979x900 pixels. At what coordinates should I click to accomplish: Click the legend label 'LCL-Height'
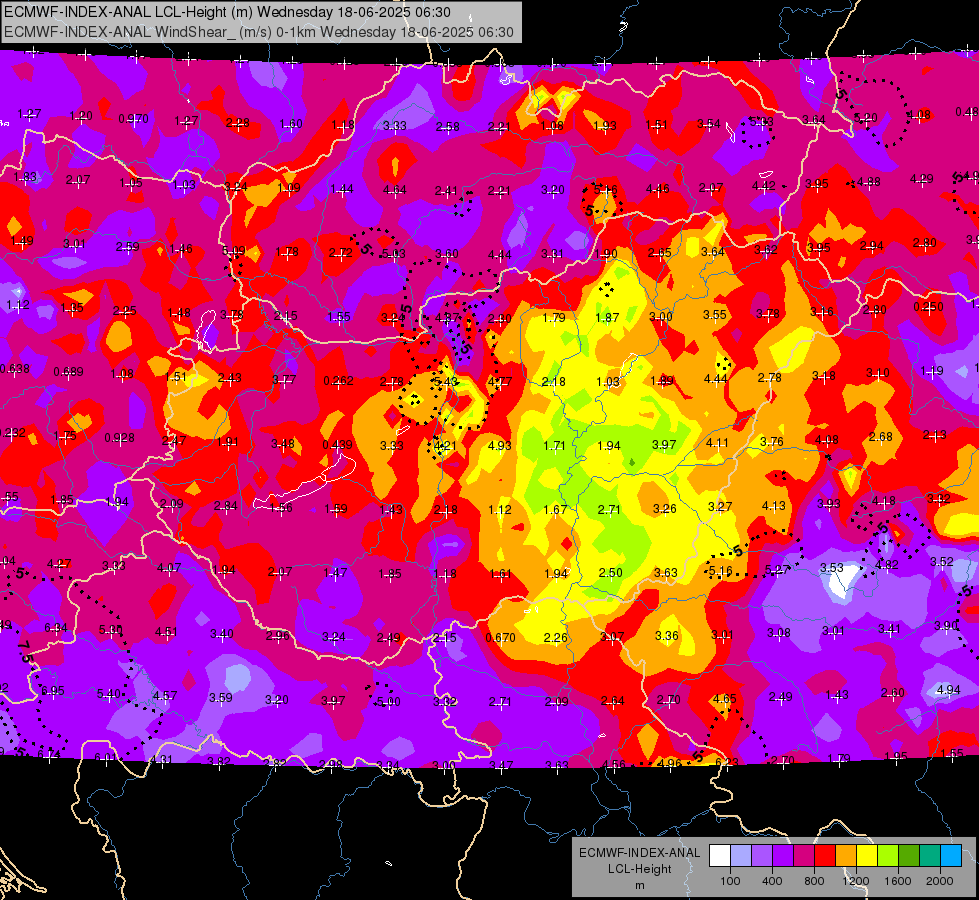tap(639, 869)
